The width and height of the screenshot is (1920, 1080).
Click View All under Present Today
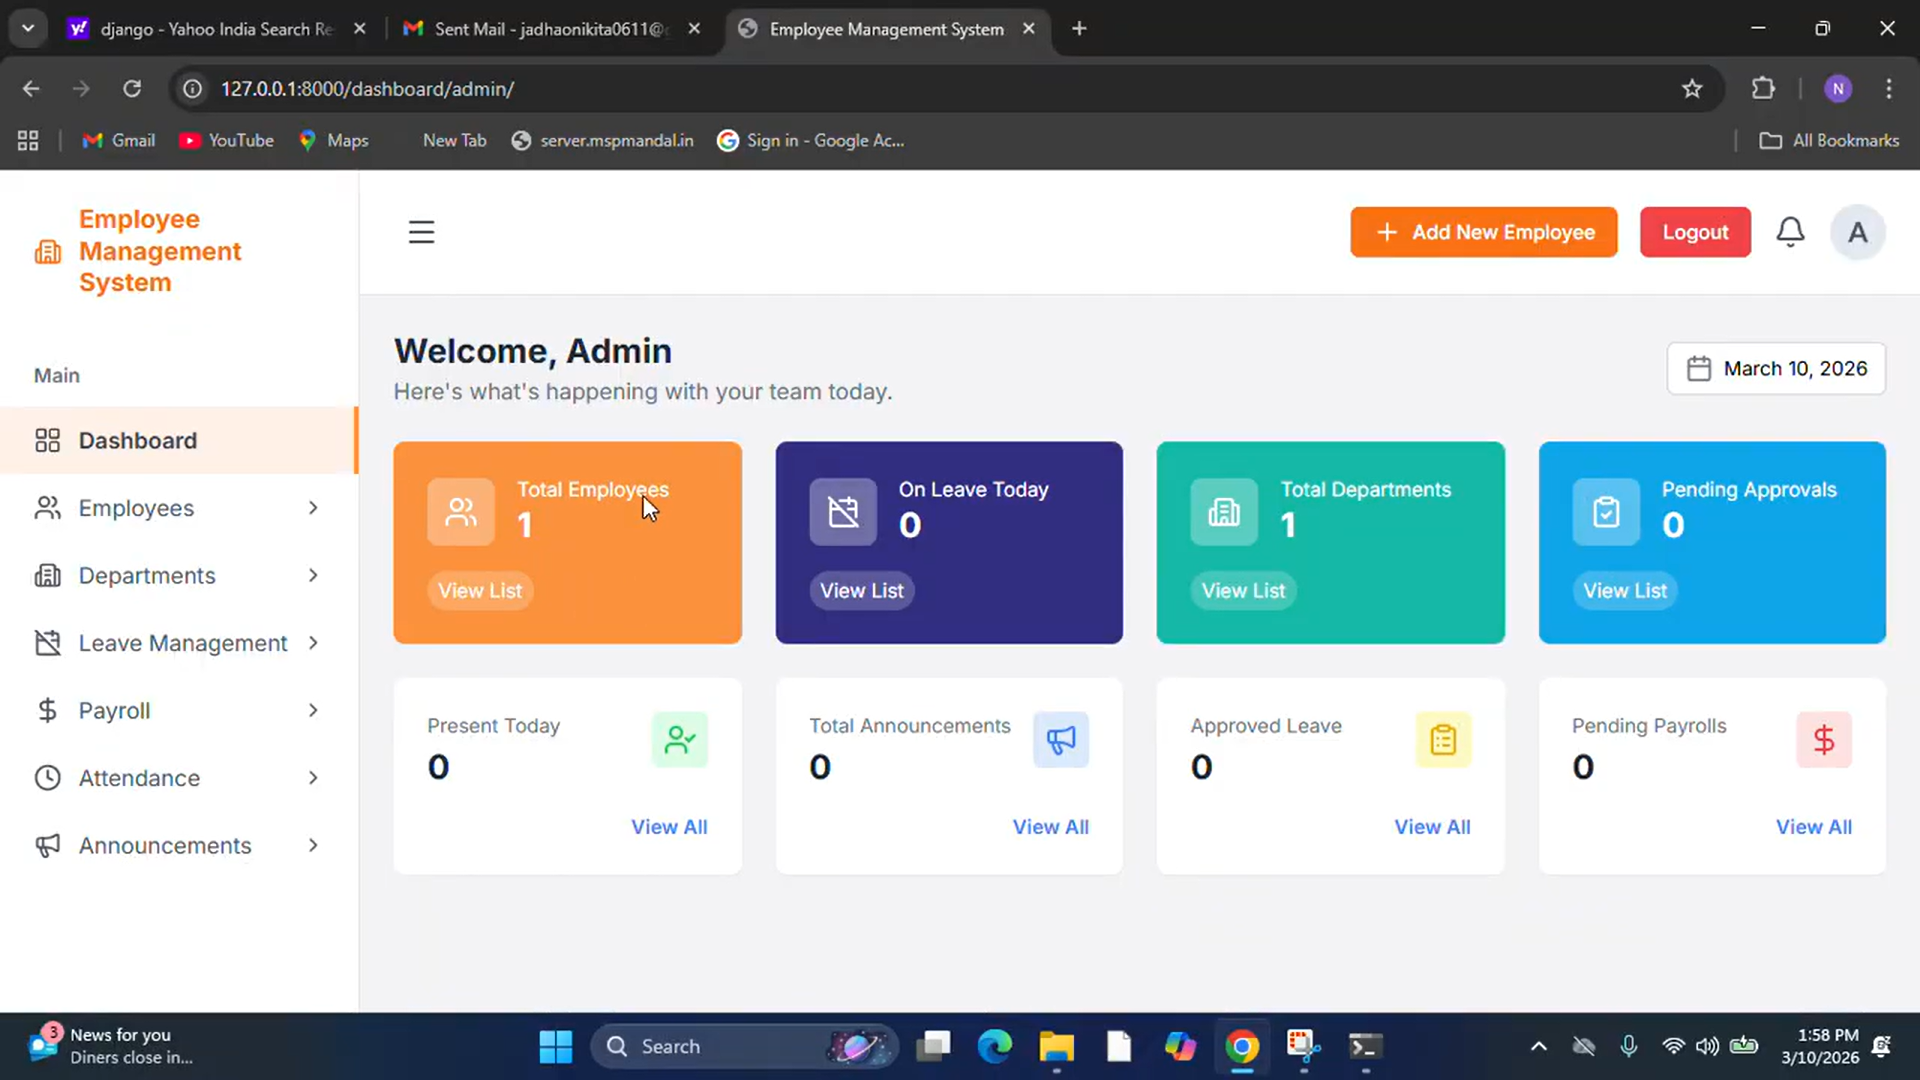pos(669,827)
